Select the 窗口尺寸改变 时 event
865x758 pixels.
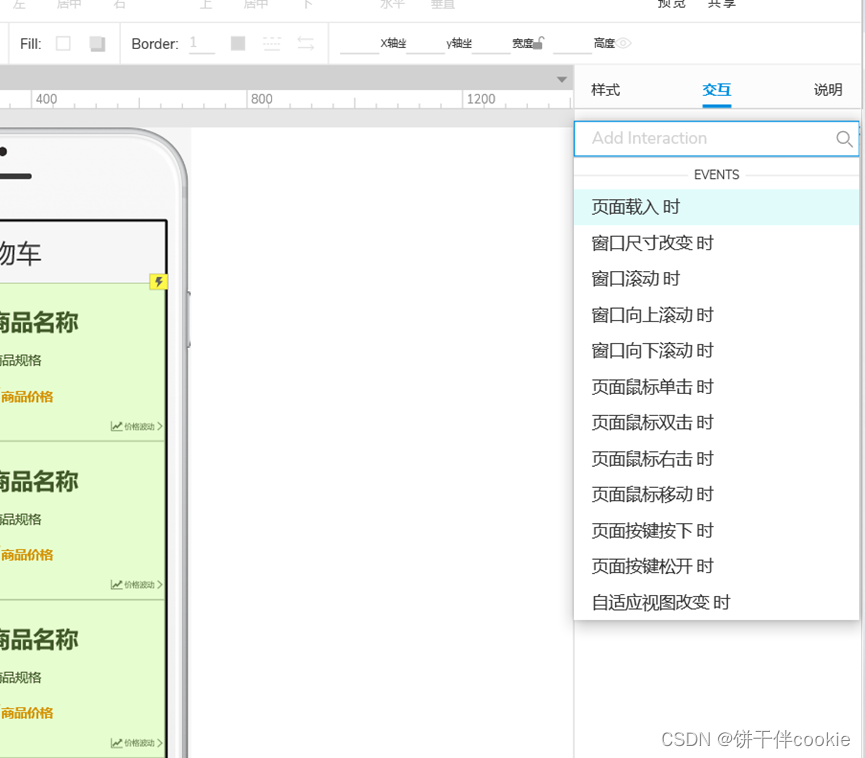pos(716,243)
